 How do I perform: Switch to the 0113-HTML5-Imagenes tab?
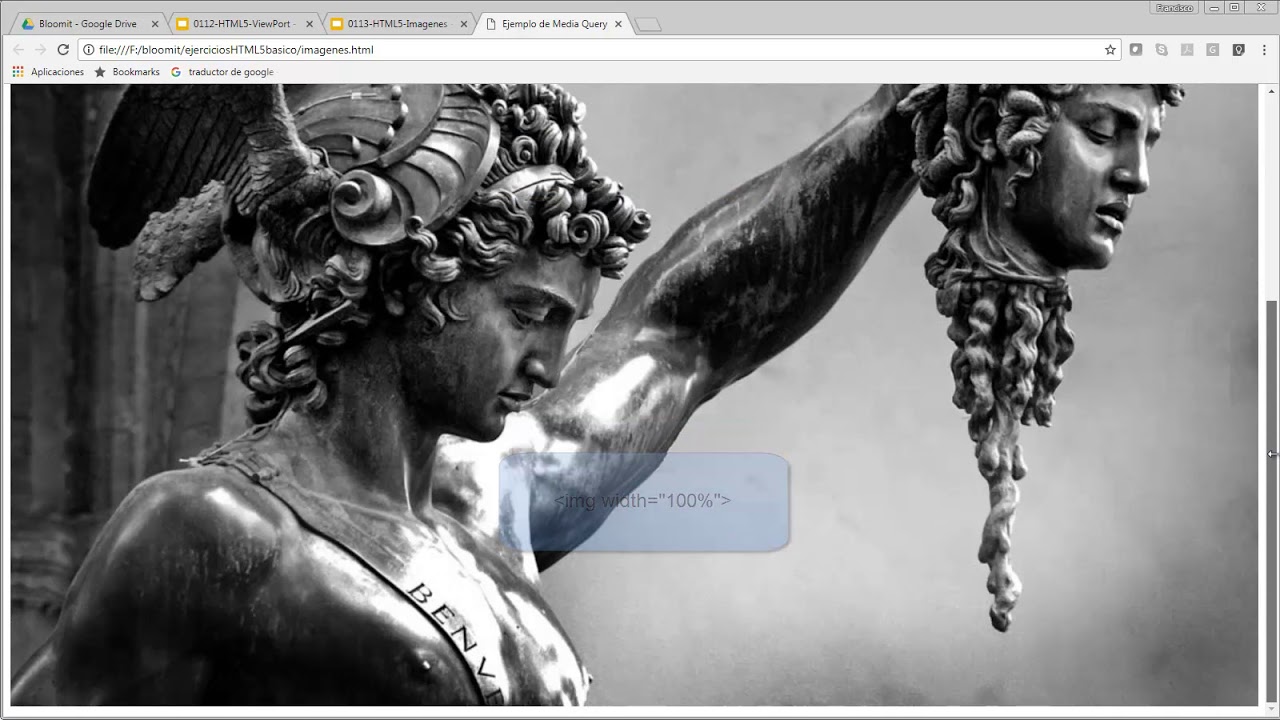pyautogui.click(x=398, y=24)
